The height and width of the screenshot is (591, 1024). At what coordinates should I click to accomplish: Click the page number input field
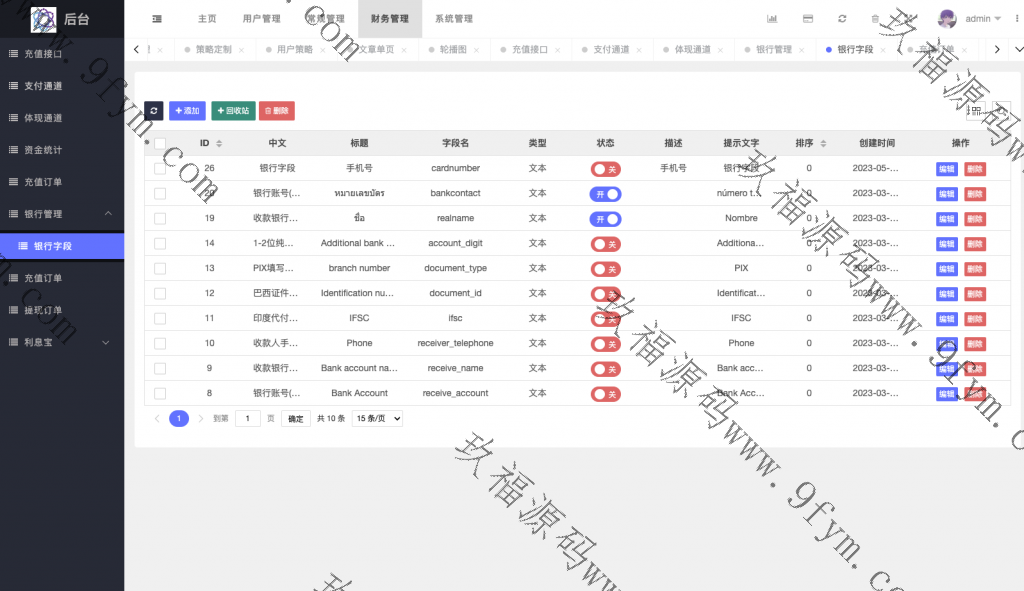click(248, 419)
